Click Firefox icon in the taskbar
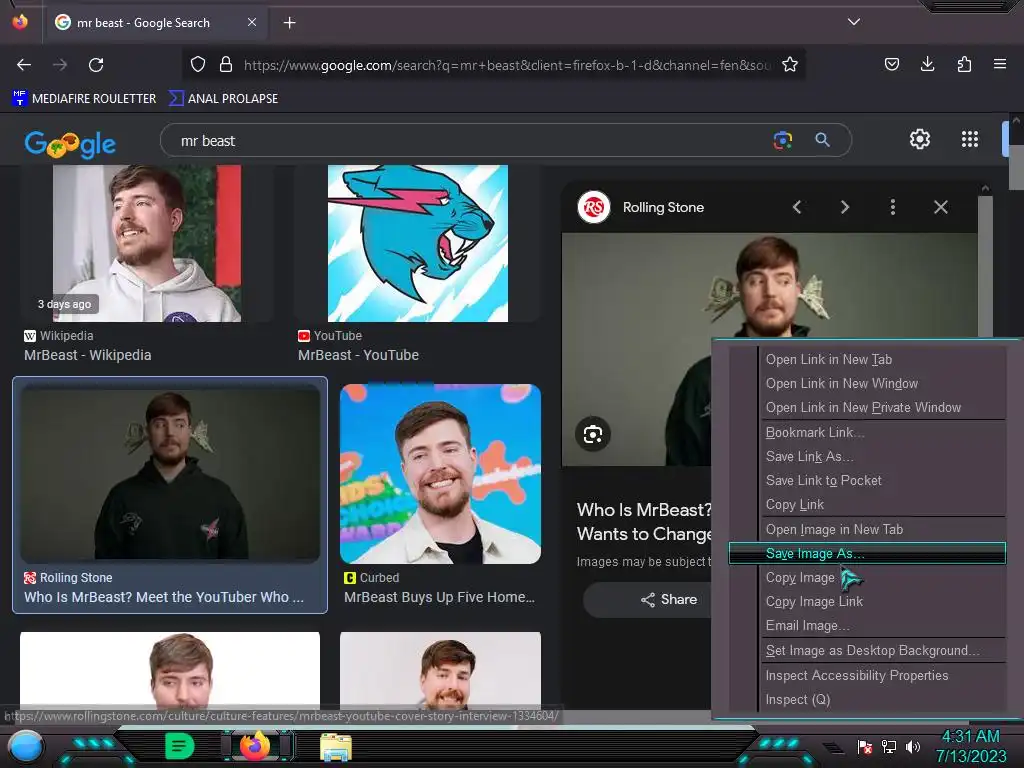This screenshot has width=1024, height=768. [x=255, y=746]
